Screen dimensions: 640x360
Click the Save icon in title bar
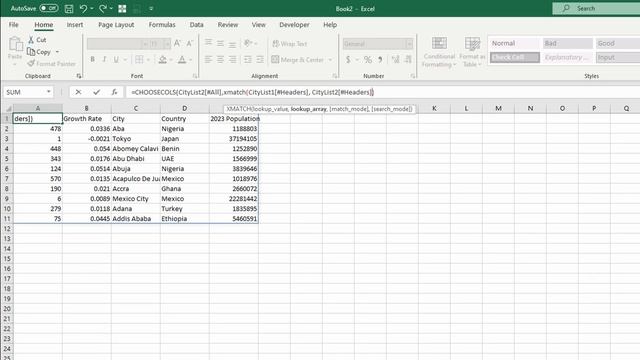[69, 8]
